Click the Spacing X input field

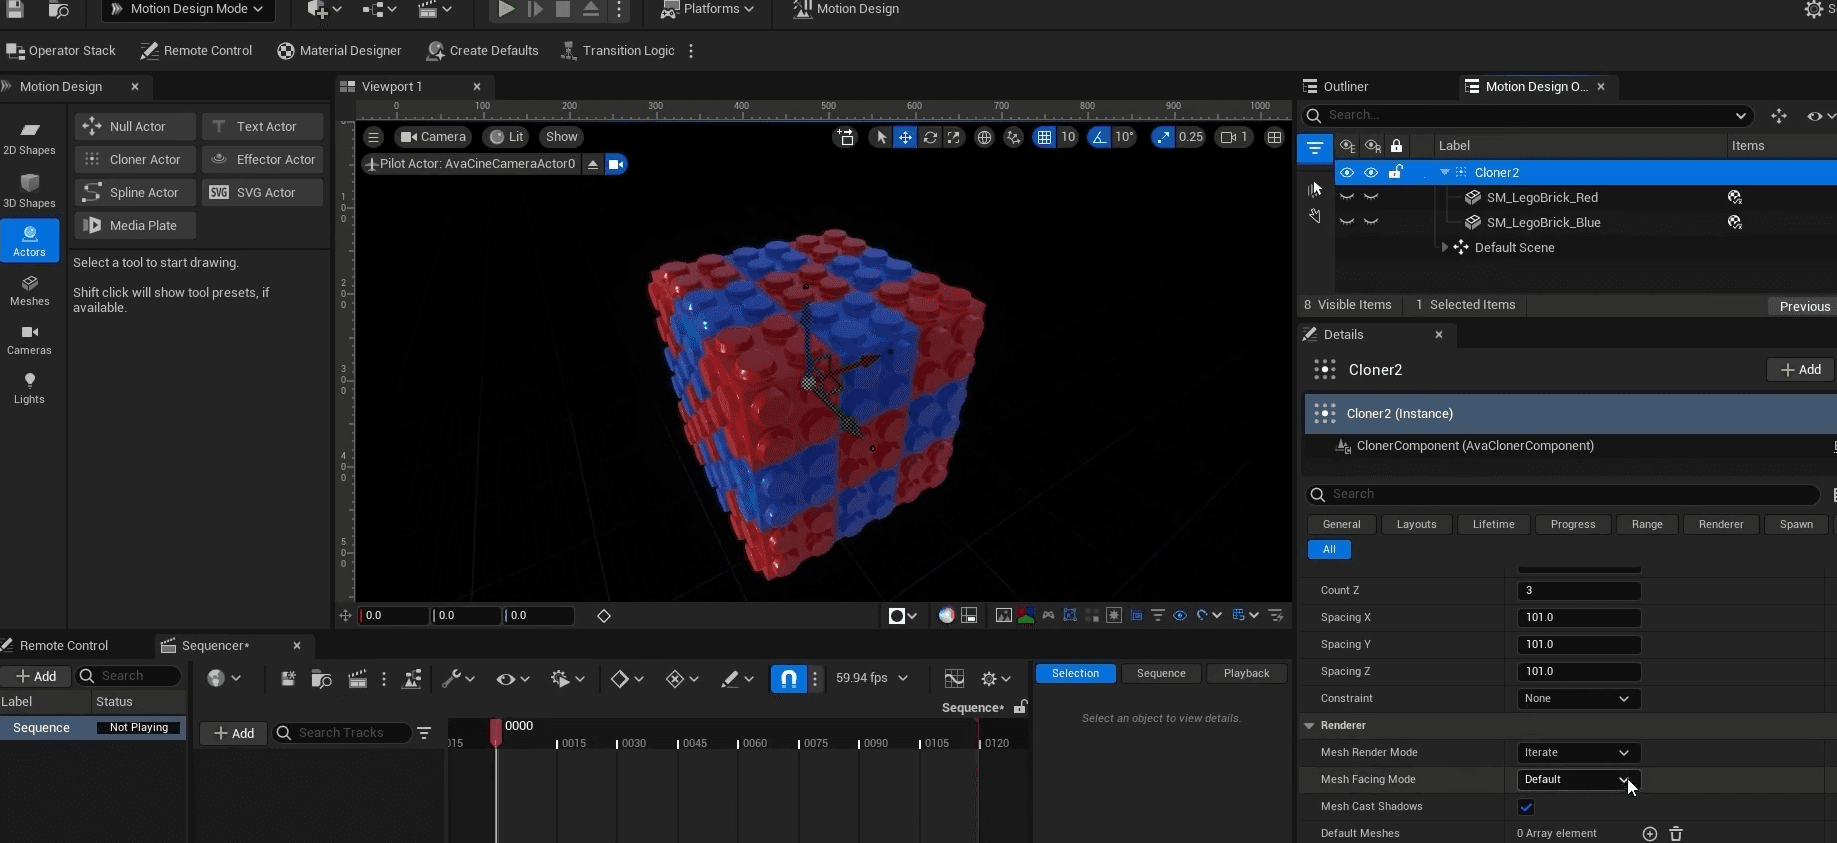[x=1578, y=618]
